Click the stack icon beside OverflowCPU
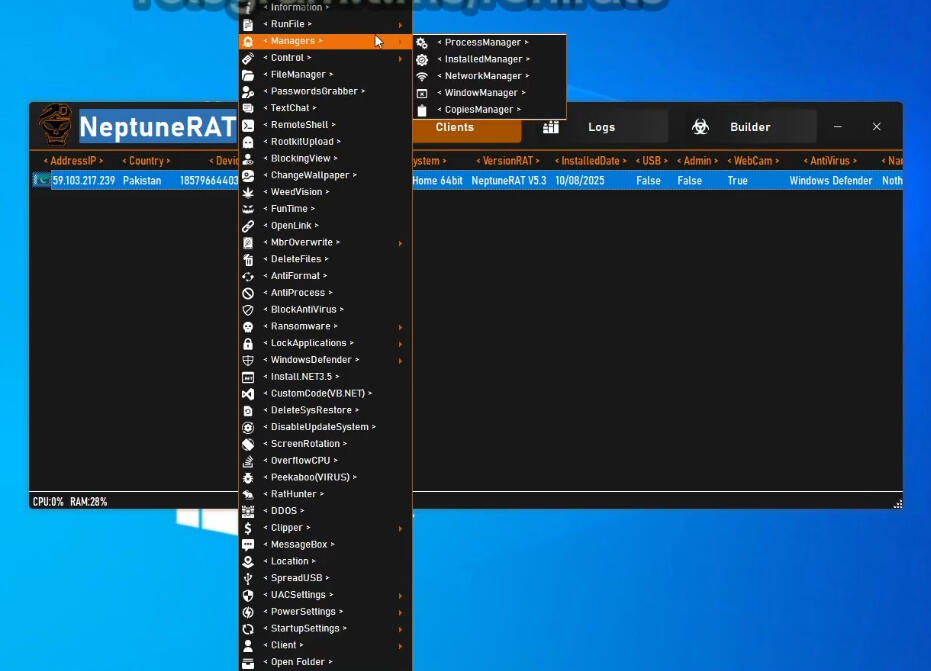The image size is (931, 671). 248,461
